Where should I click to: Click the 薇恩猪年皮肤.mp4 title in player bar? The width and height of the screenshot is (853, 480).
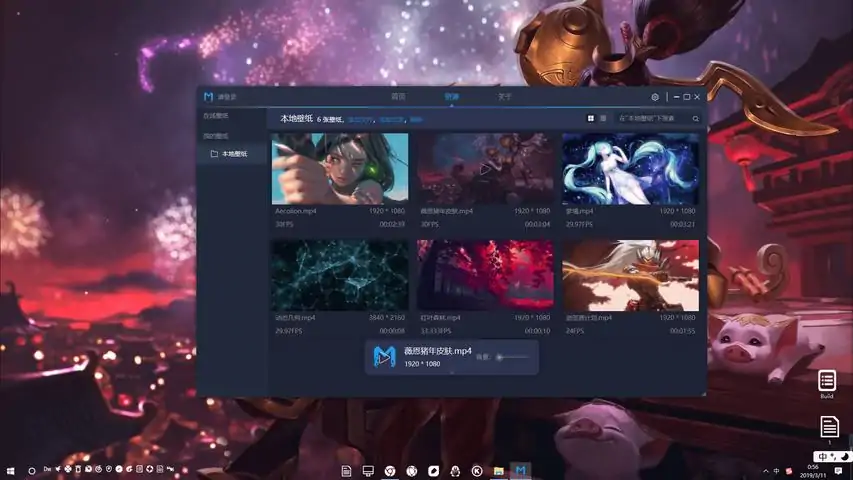click(438, 351)
